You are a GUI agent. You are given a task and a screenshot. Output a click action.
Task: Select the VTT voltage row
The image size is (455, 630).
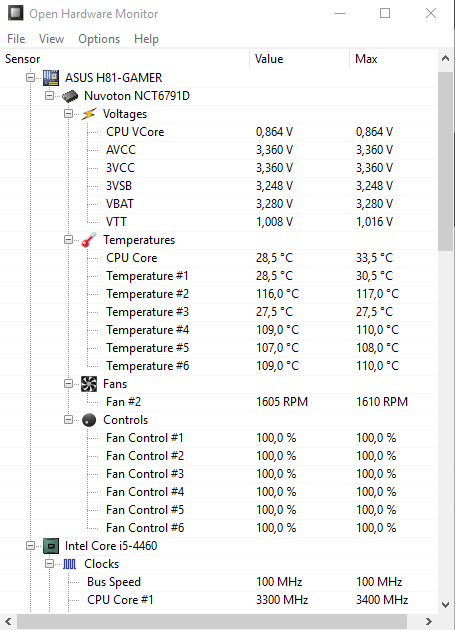(219, 222)
